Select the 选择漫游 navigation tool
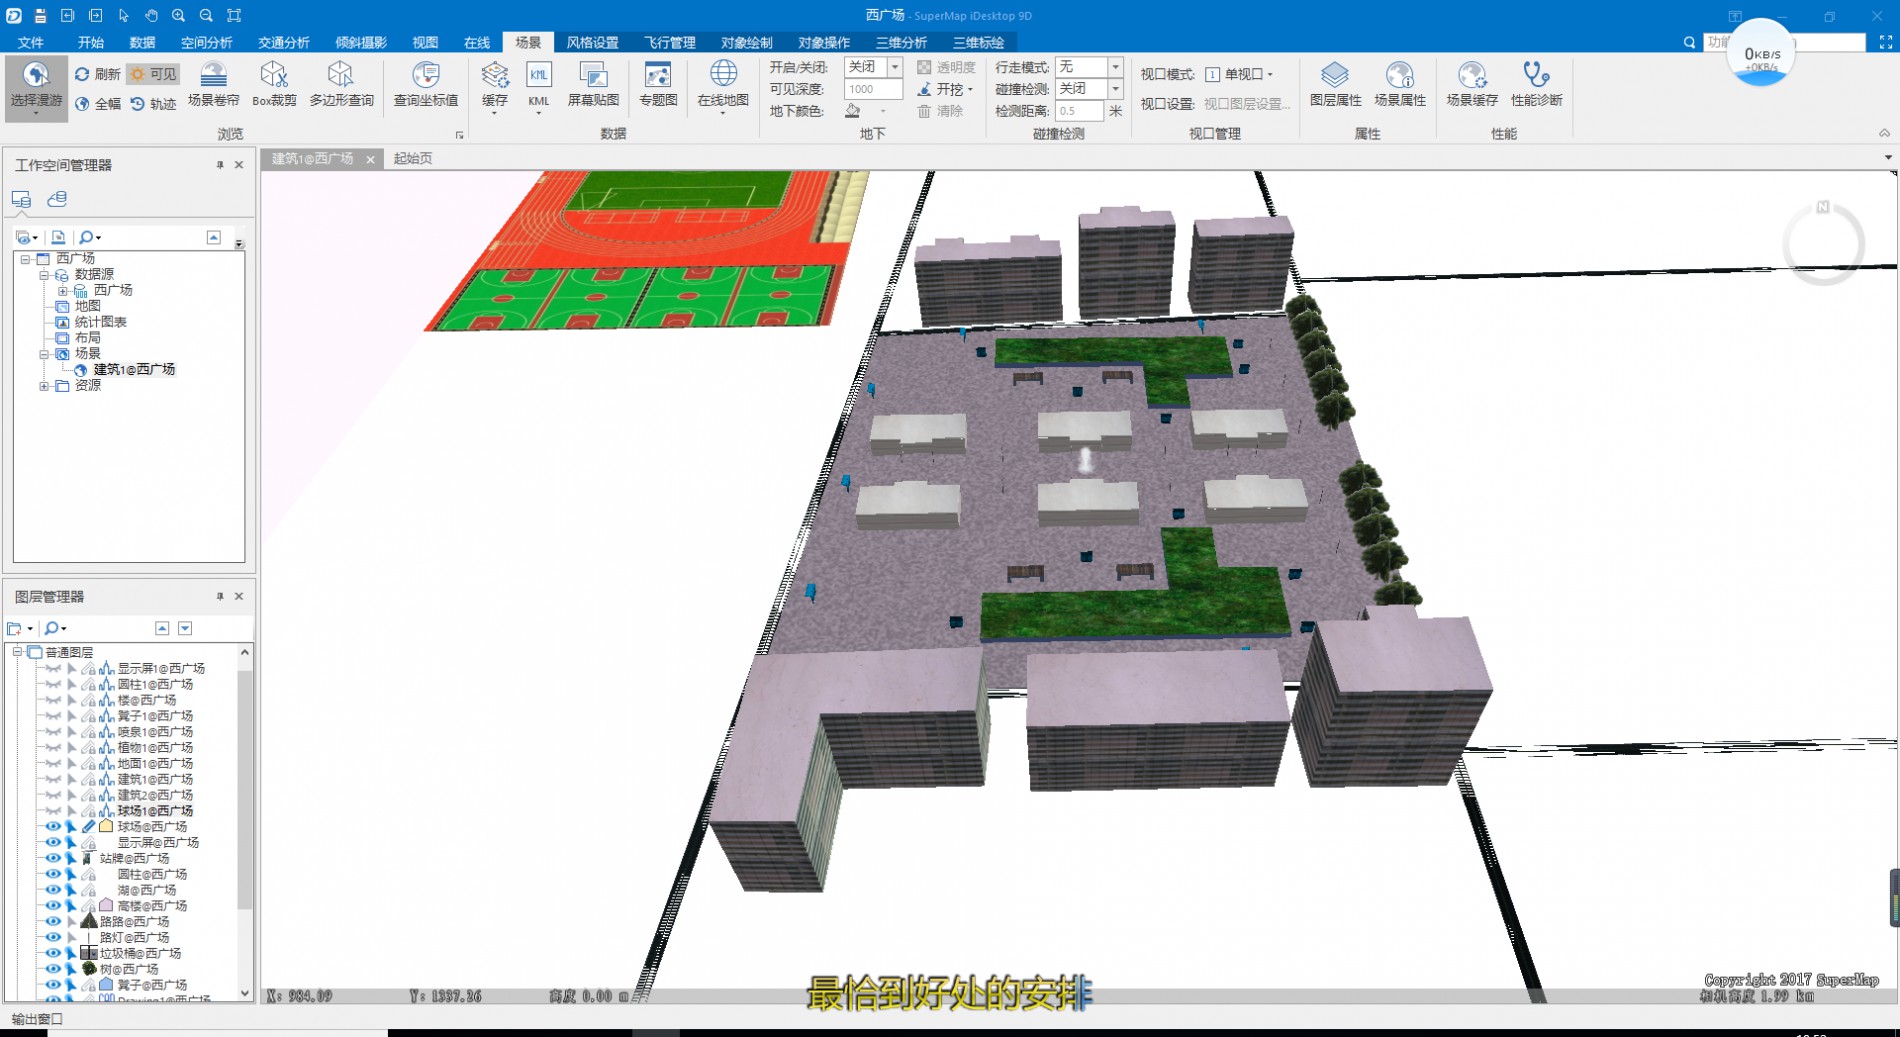This screenshot has height=1037, width=1900. pyautogui.click(x=36, y=88)
